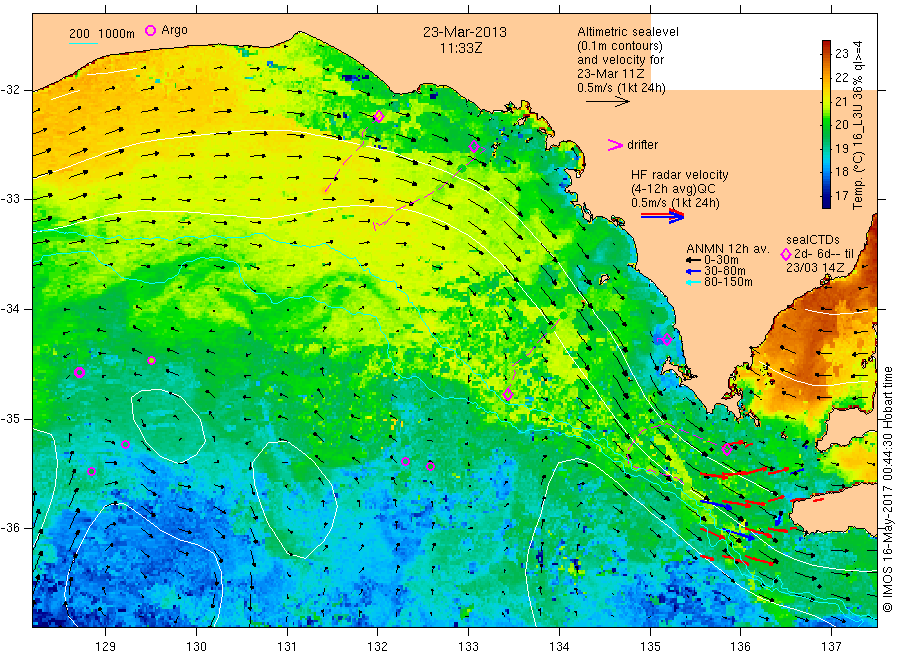The image size is (900, 660).
Task: Click the sealCTDs legend diamond symbol
Action: pos(786,254)
